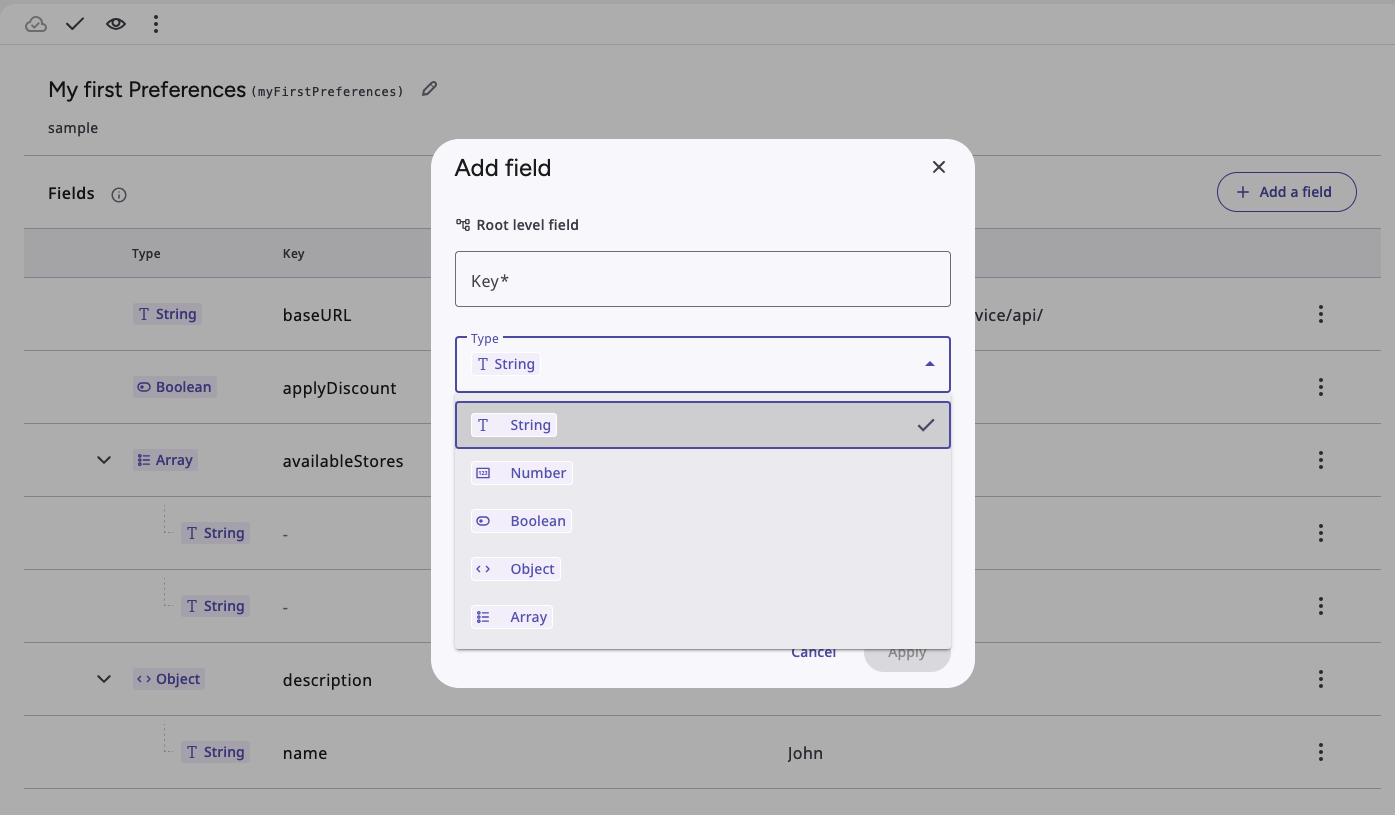This screenshot has width=1395, height=815.
Task: Click the availableStores key cell
Action: click(343, 461)
